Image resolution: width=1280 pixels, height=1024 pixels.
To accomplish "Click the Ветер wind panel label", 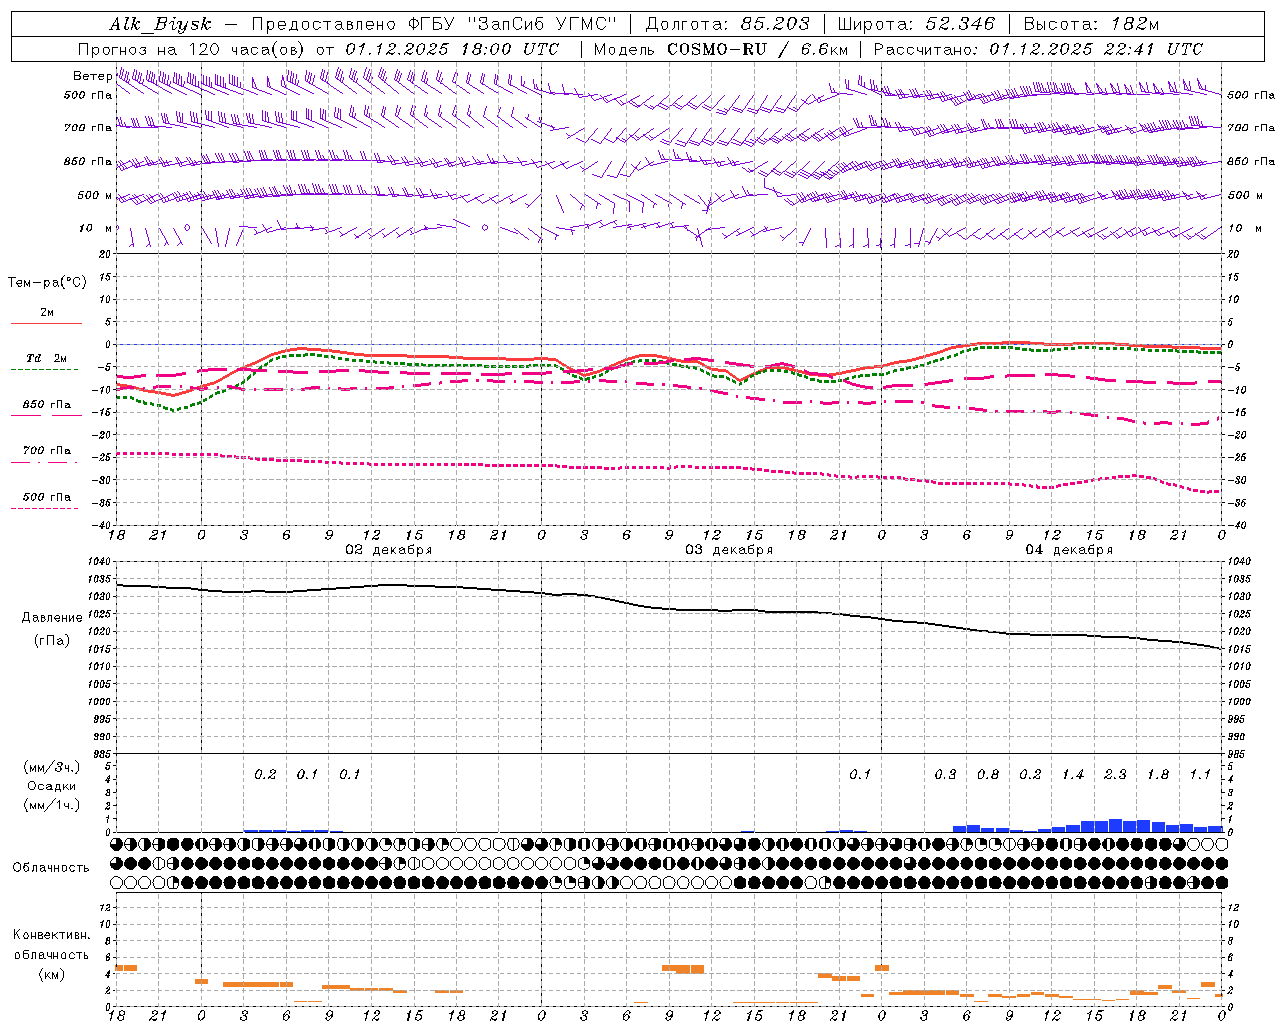I will pyautogui.click(x=92, y=76).
